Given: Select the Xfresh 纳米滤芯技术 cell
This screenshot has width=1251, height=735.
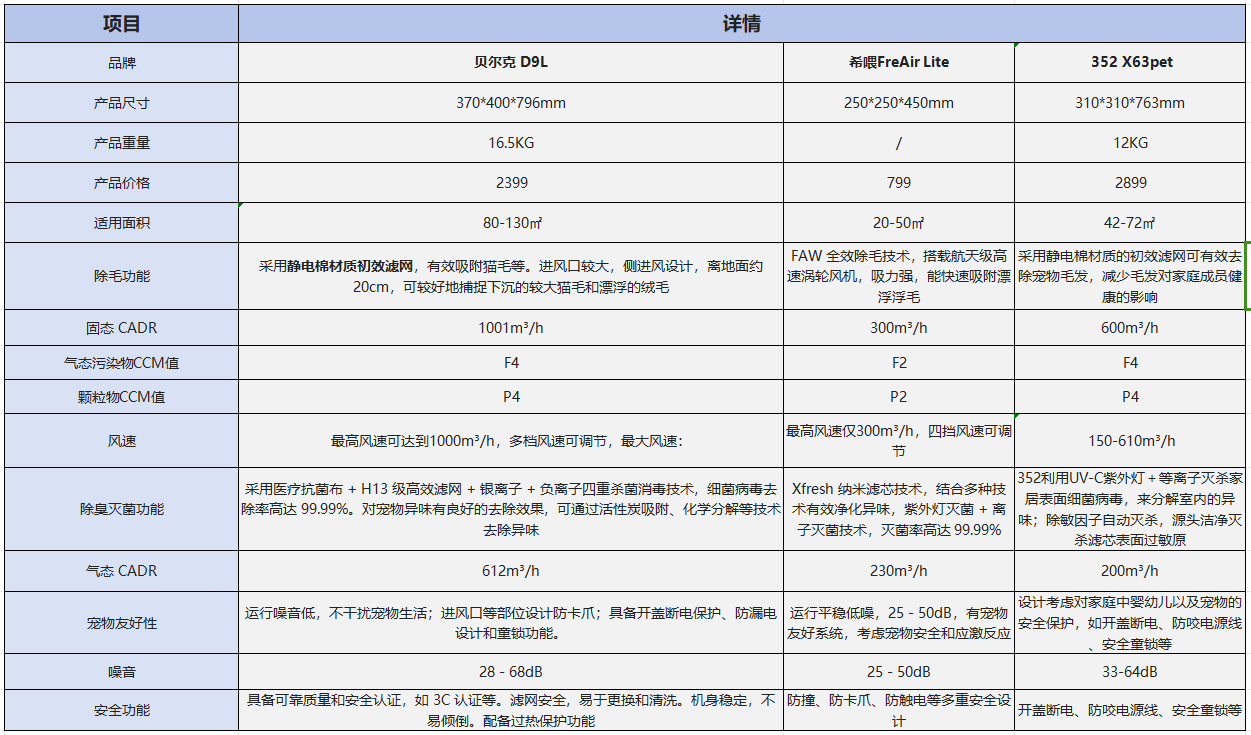Looking at the screenshot, I should [899, 509].
